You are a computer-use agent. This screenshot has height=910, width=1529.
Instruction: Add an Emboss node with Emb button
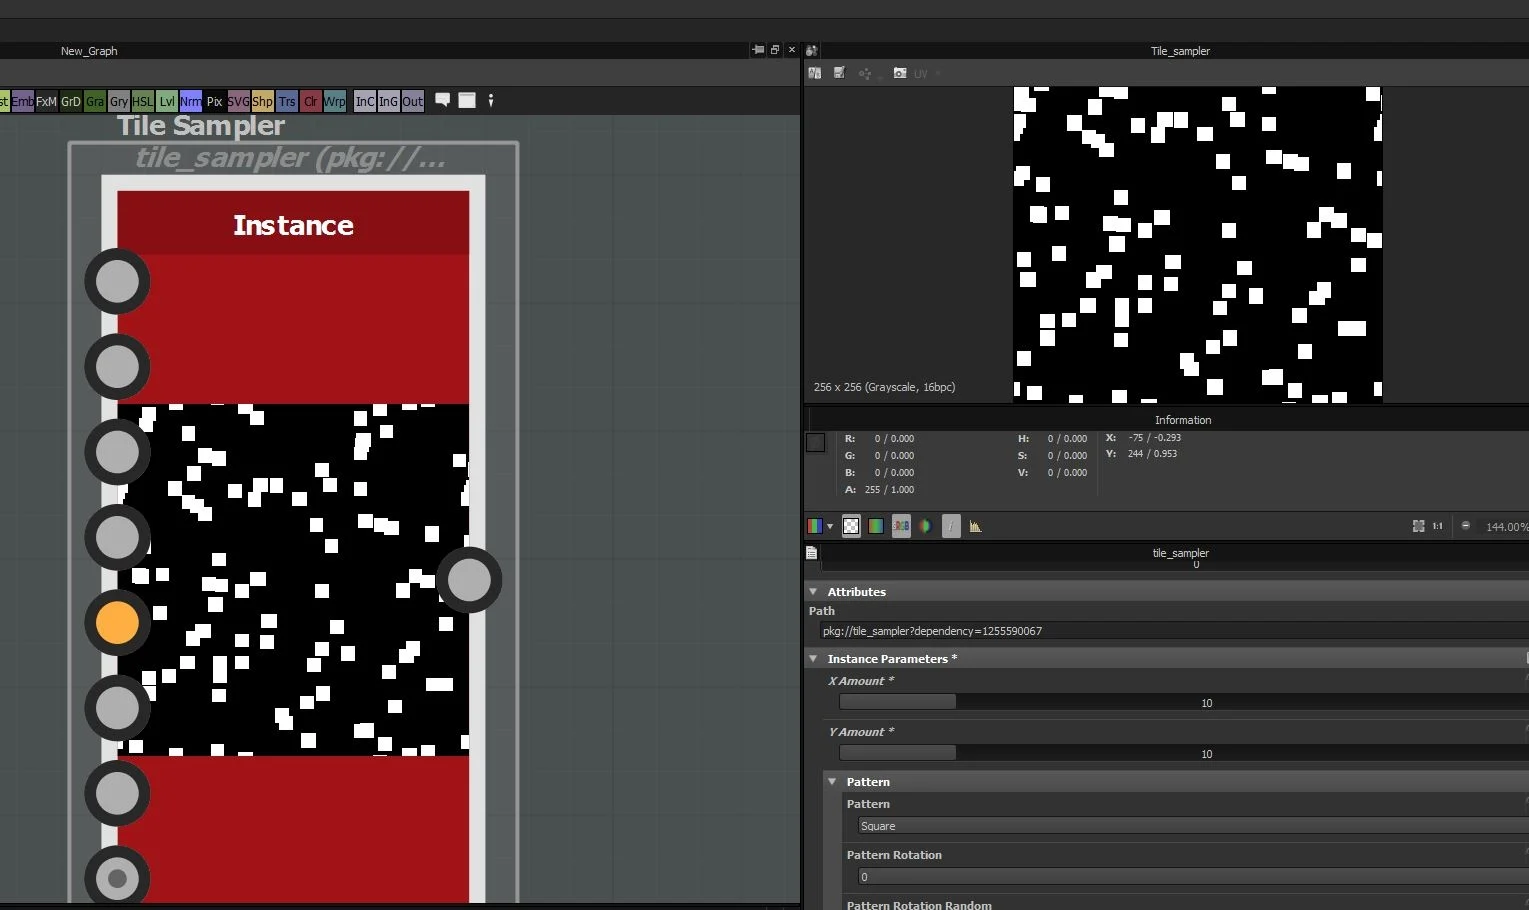(22, 101)
